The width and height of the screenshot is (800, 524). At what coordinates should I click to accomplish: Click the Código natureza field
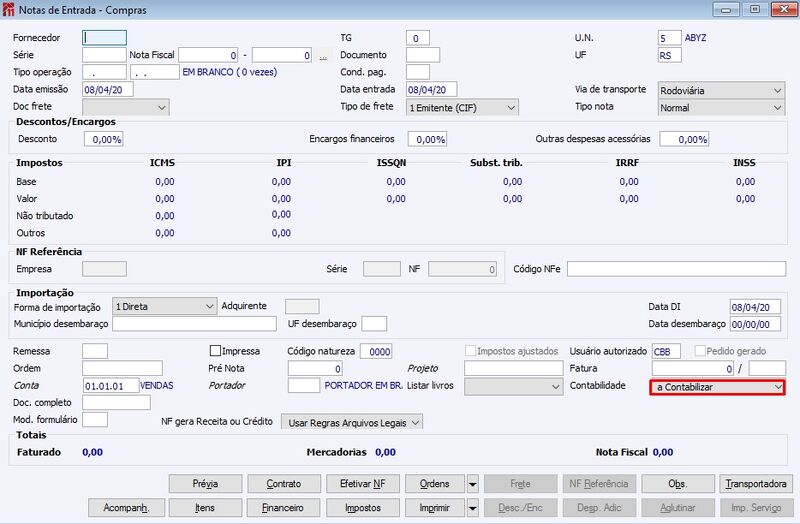click(376, 351)
